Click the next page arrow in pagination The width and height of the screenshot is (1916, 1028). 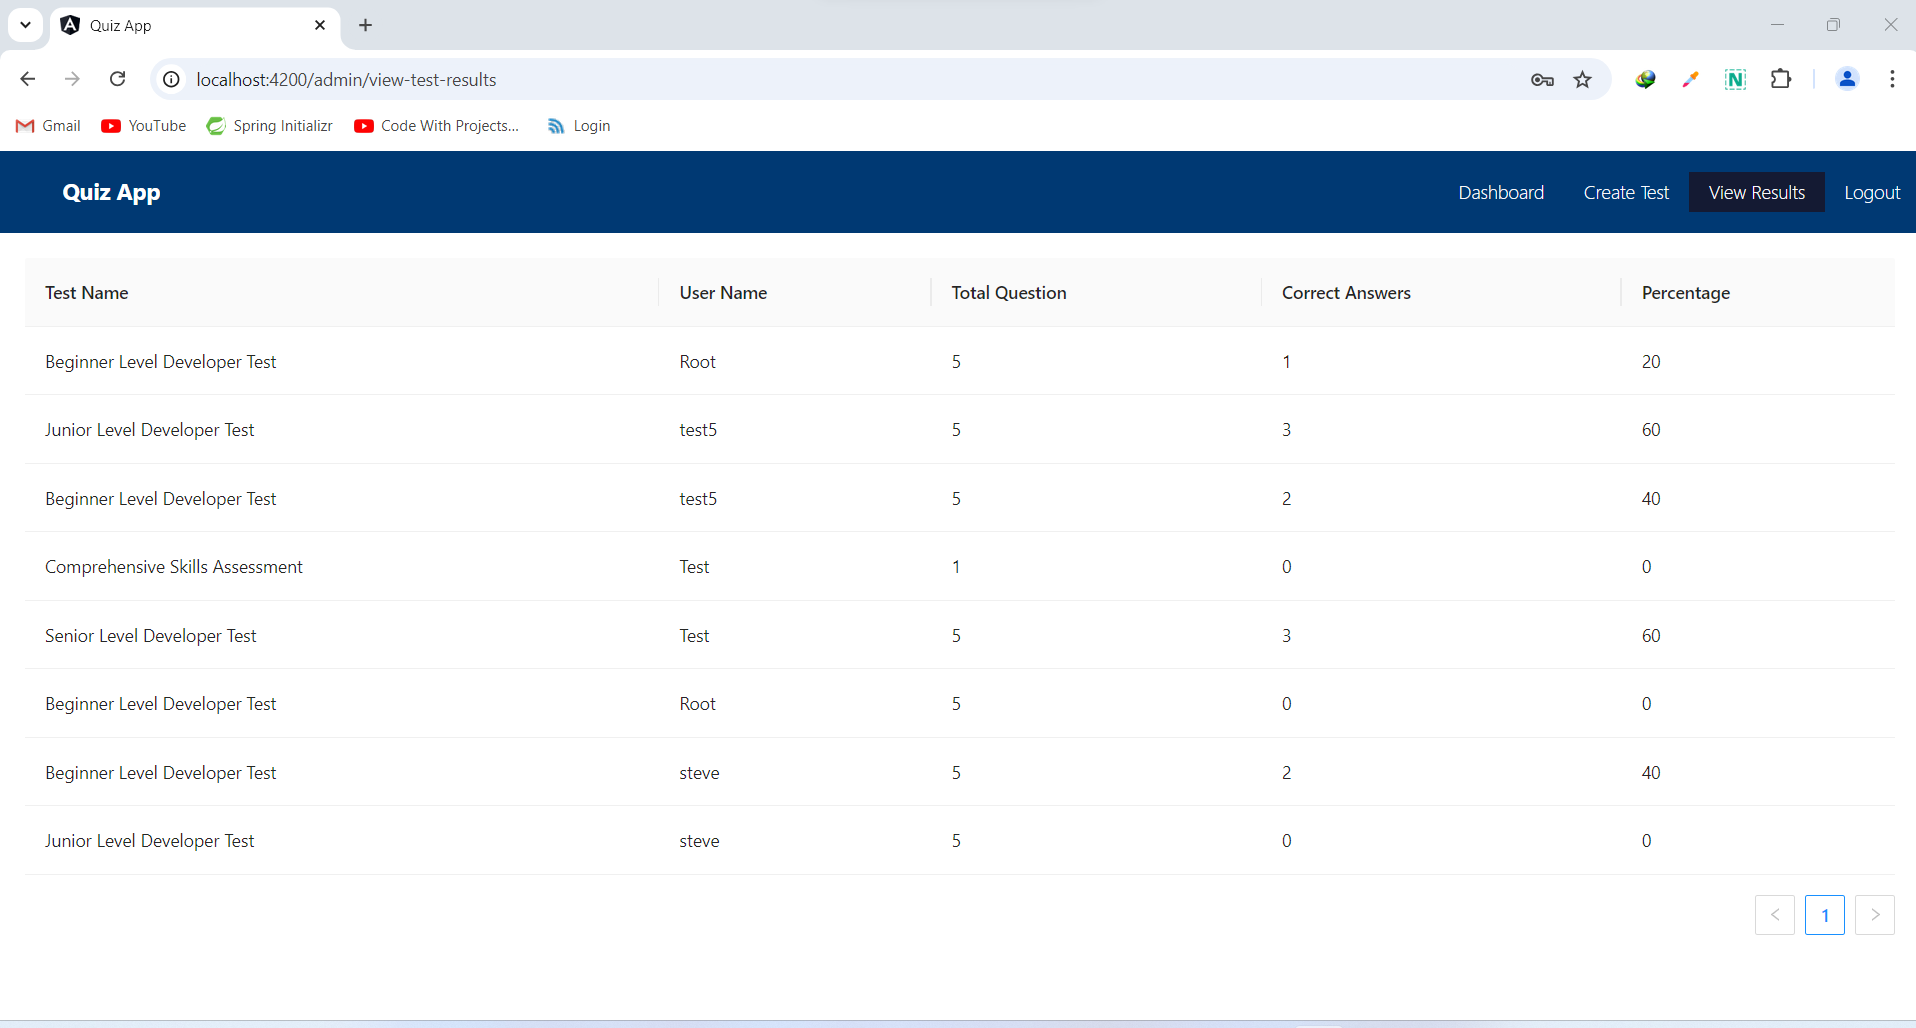(1875, 915)
